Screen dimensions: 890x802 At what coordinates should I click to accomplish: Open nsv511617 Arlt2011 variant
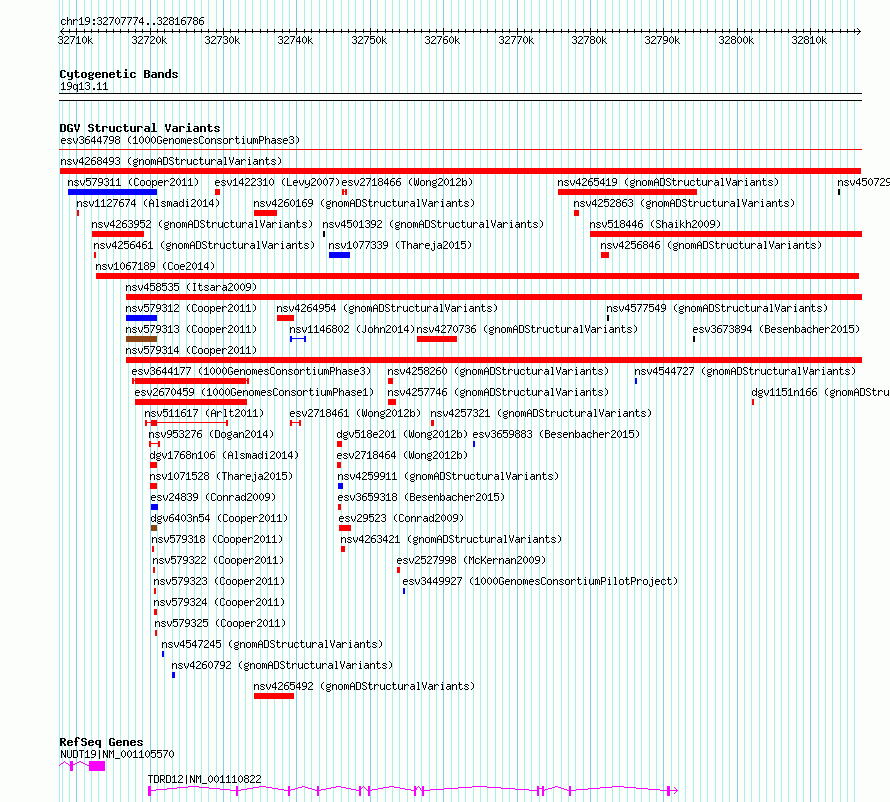click(204, 413)
